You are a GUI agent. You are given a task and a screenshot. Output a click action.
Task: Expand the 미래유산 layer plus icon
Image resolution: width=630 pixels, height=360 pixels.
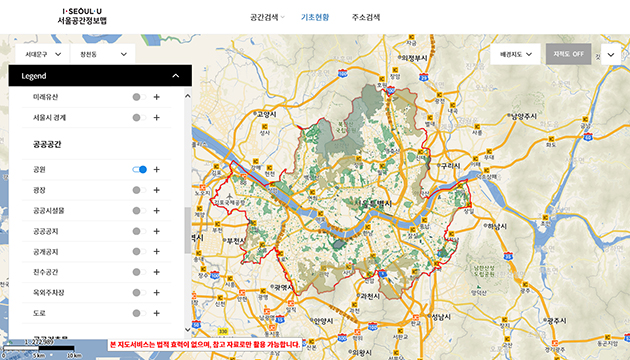pos(157,97)
